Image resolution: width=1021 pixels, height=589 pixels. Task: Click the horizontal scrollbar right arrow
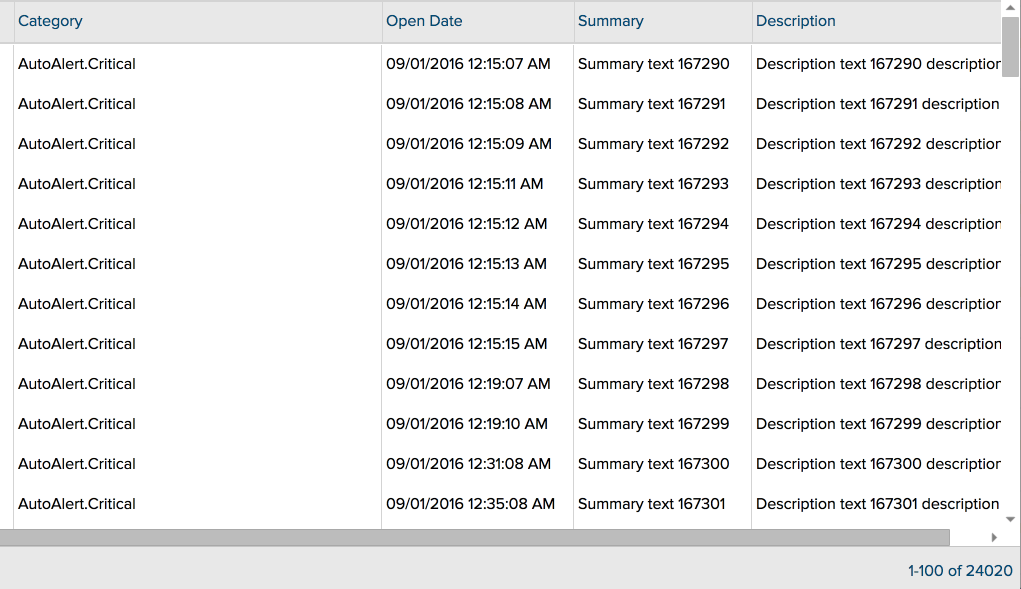(993, 537)
